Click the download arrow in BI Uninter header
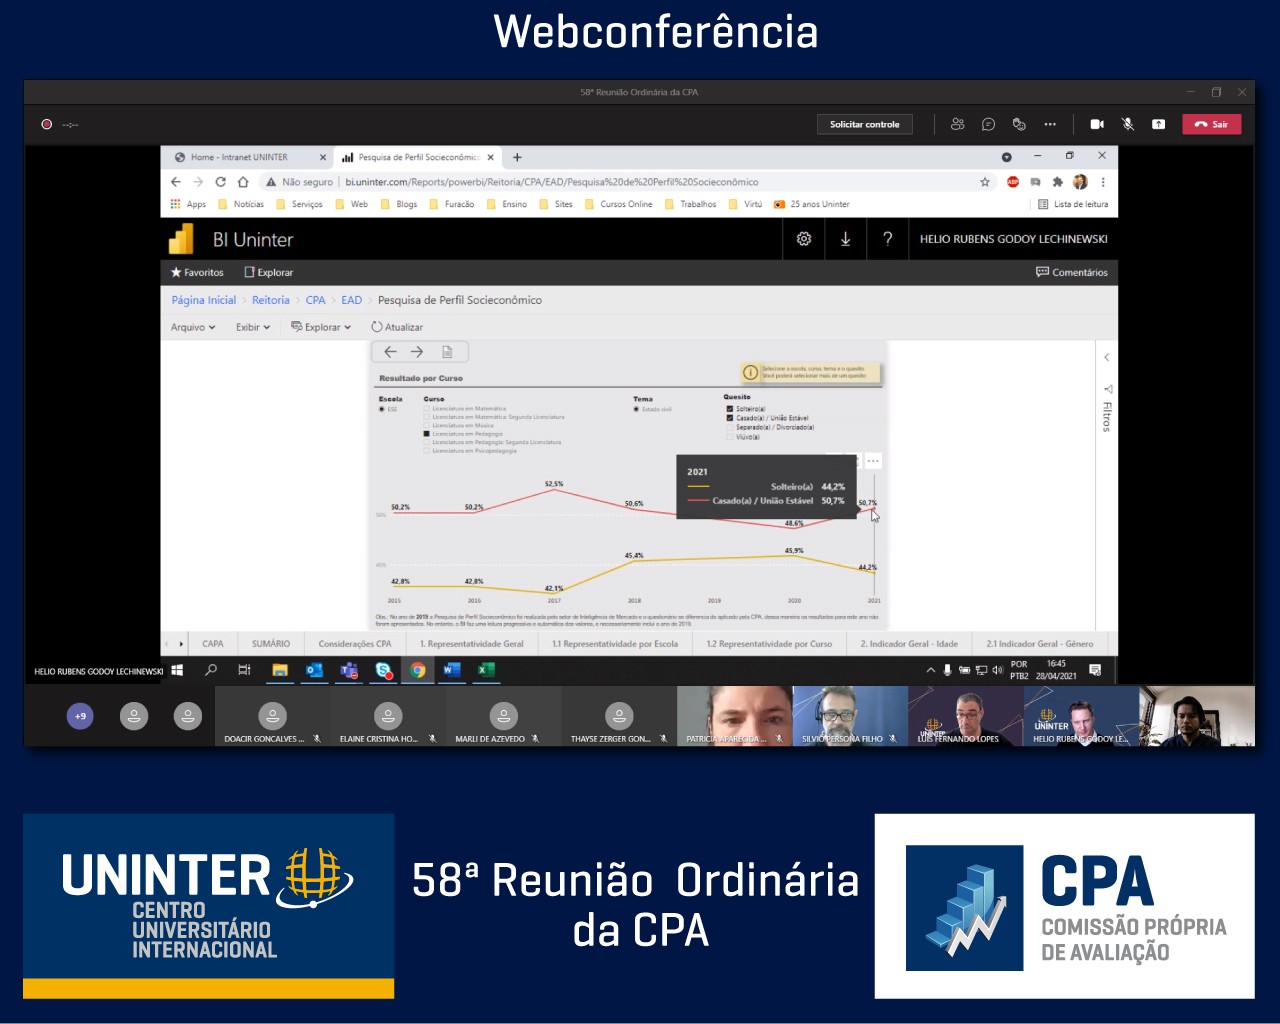 pyautogui.click(x=845, y=239)
